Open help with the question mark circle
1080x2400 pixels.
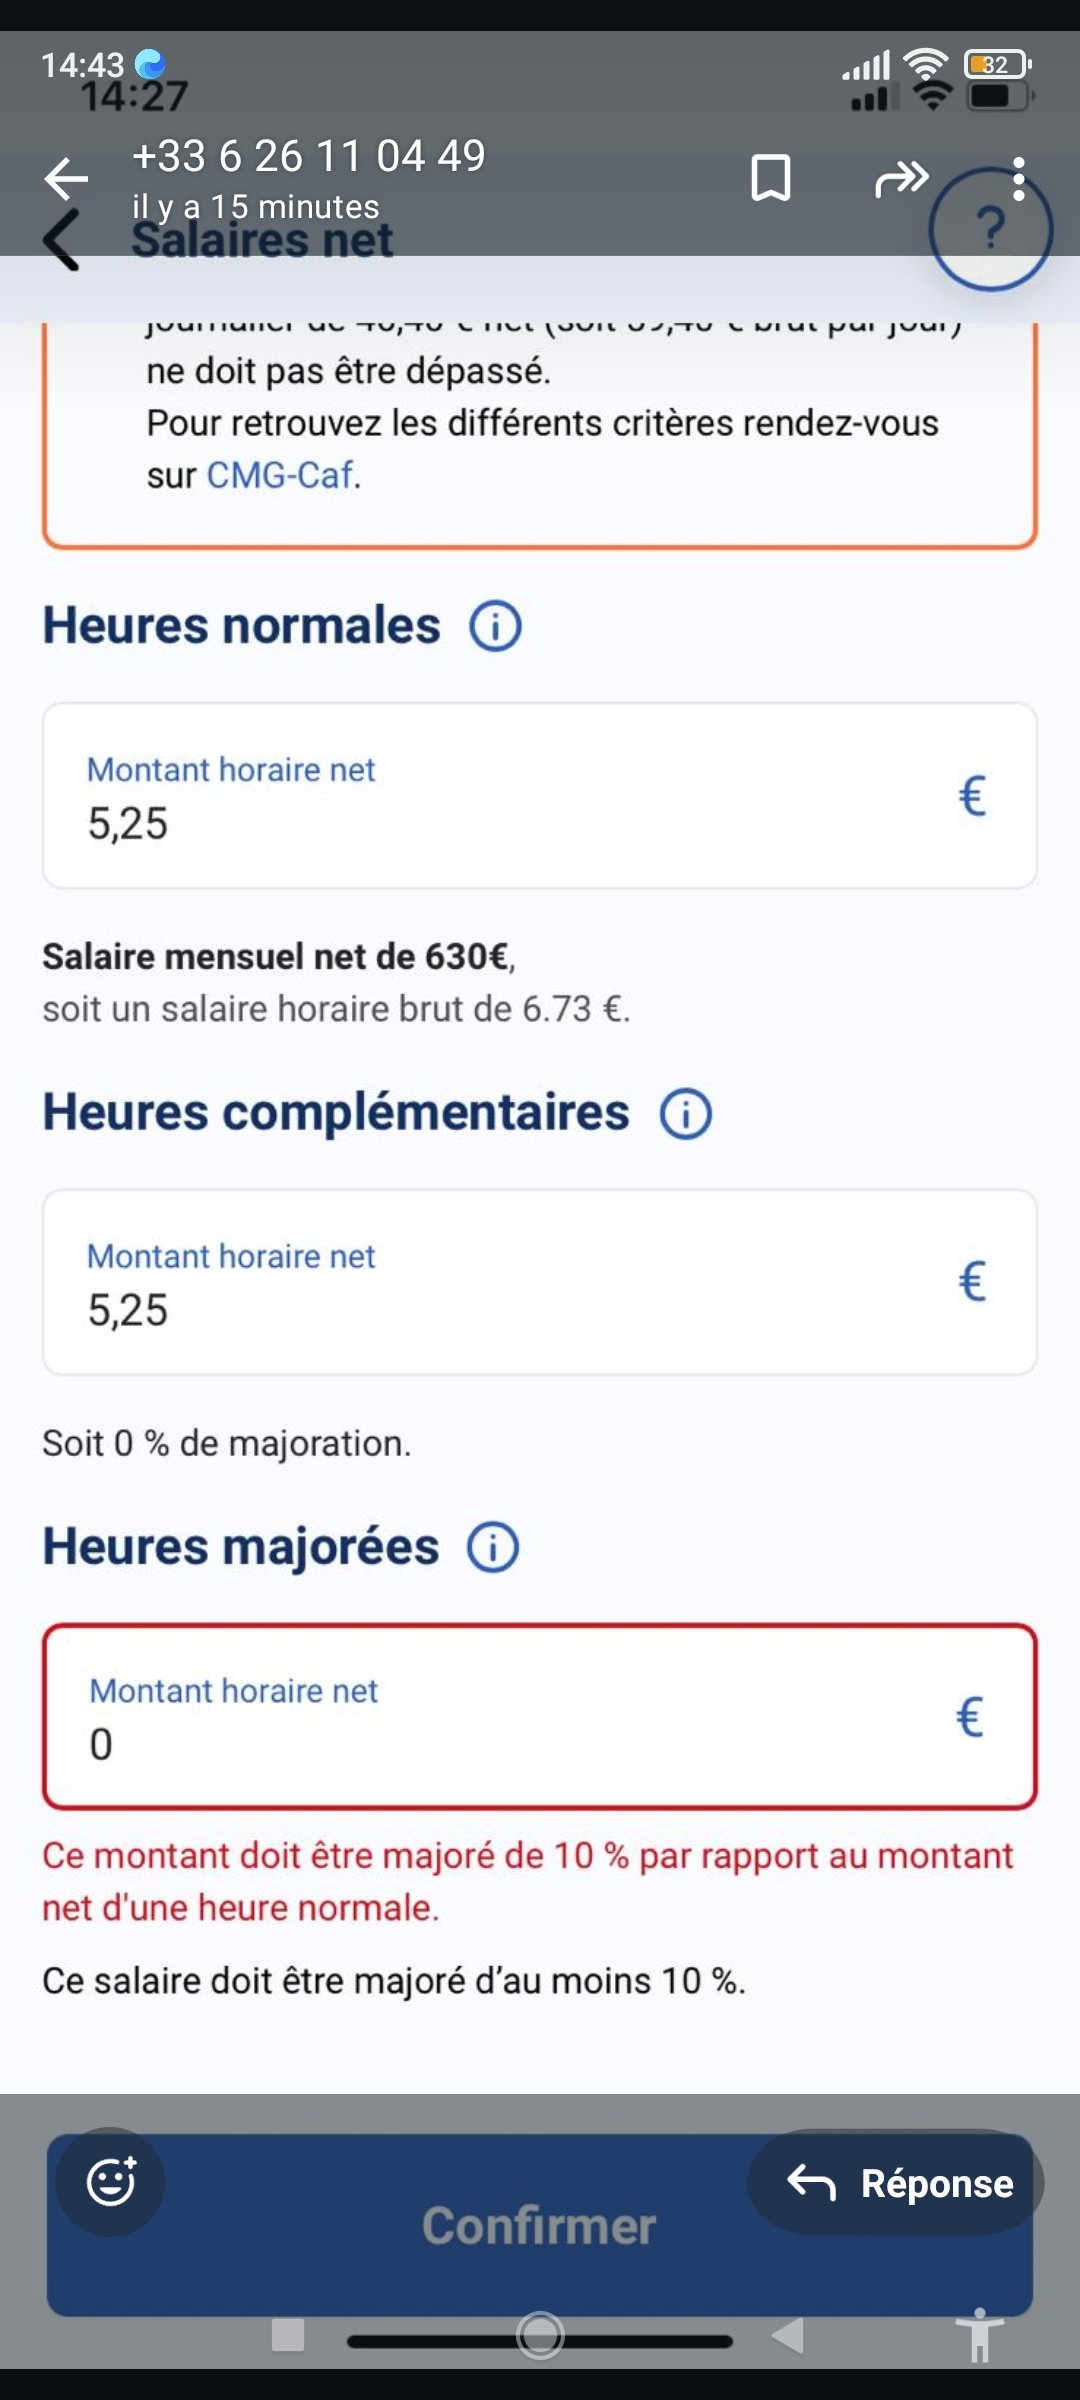[x=989, y=230]
